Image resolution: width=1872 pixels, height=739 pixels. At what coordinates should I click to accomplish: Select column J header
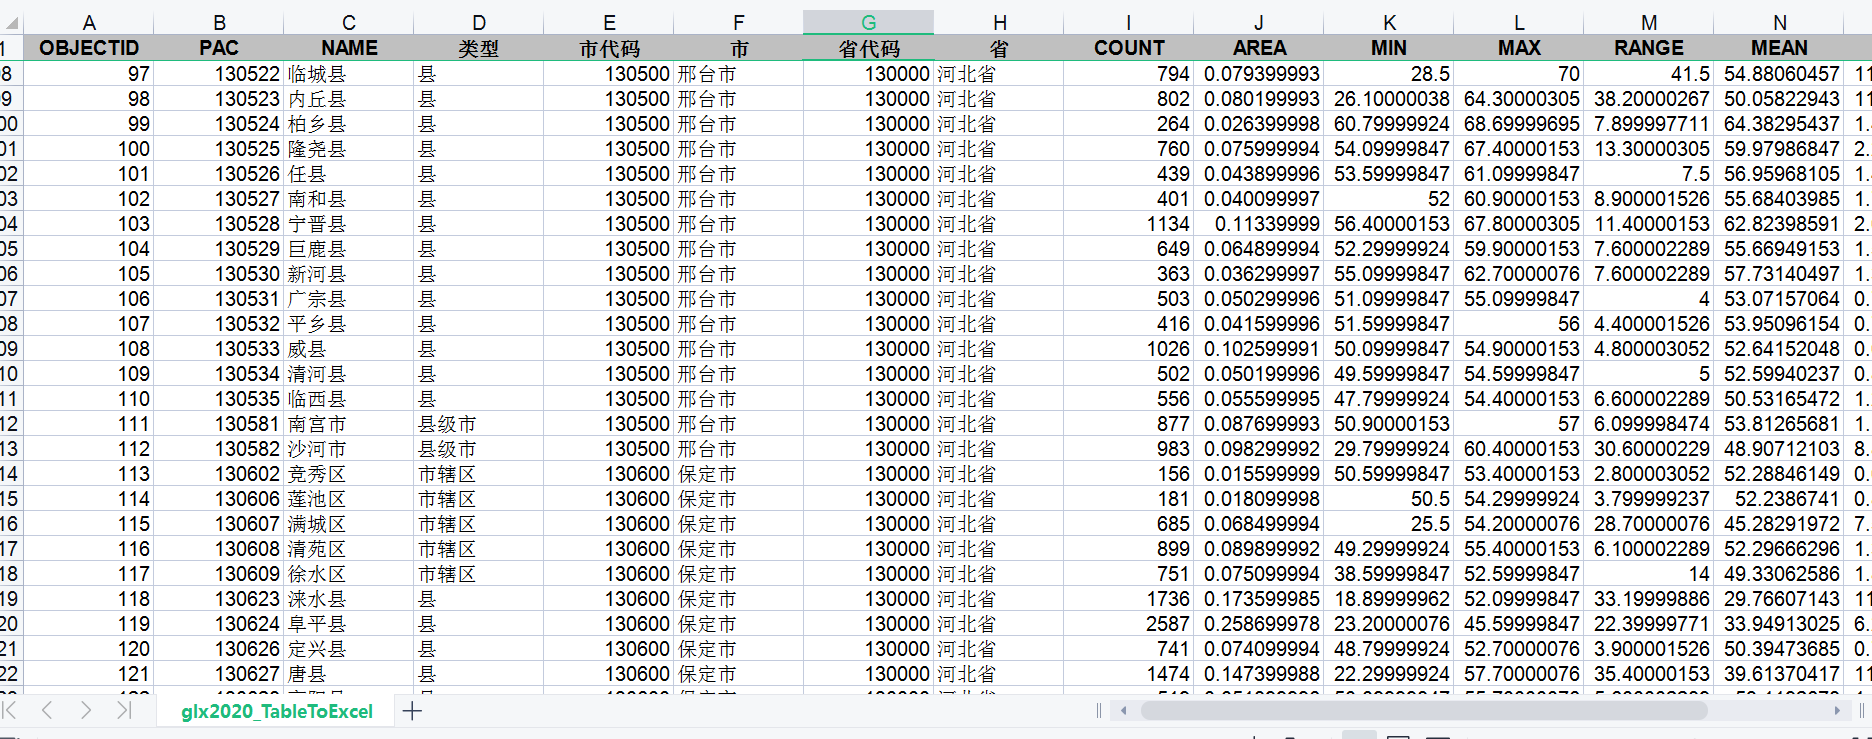coord(1259,22)
